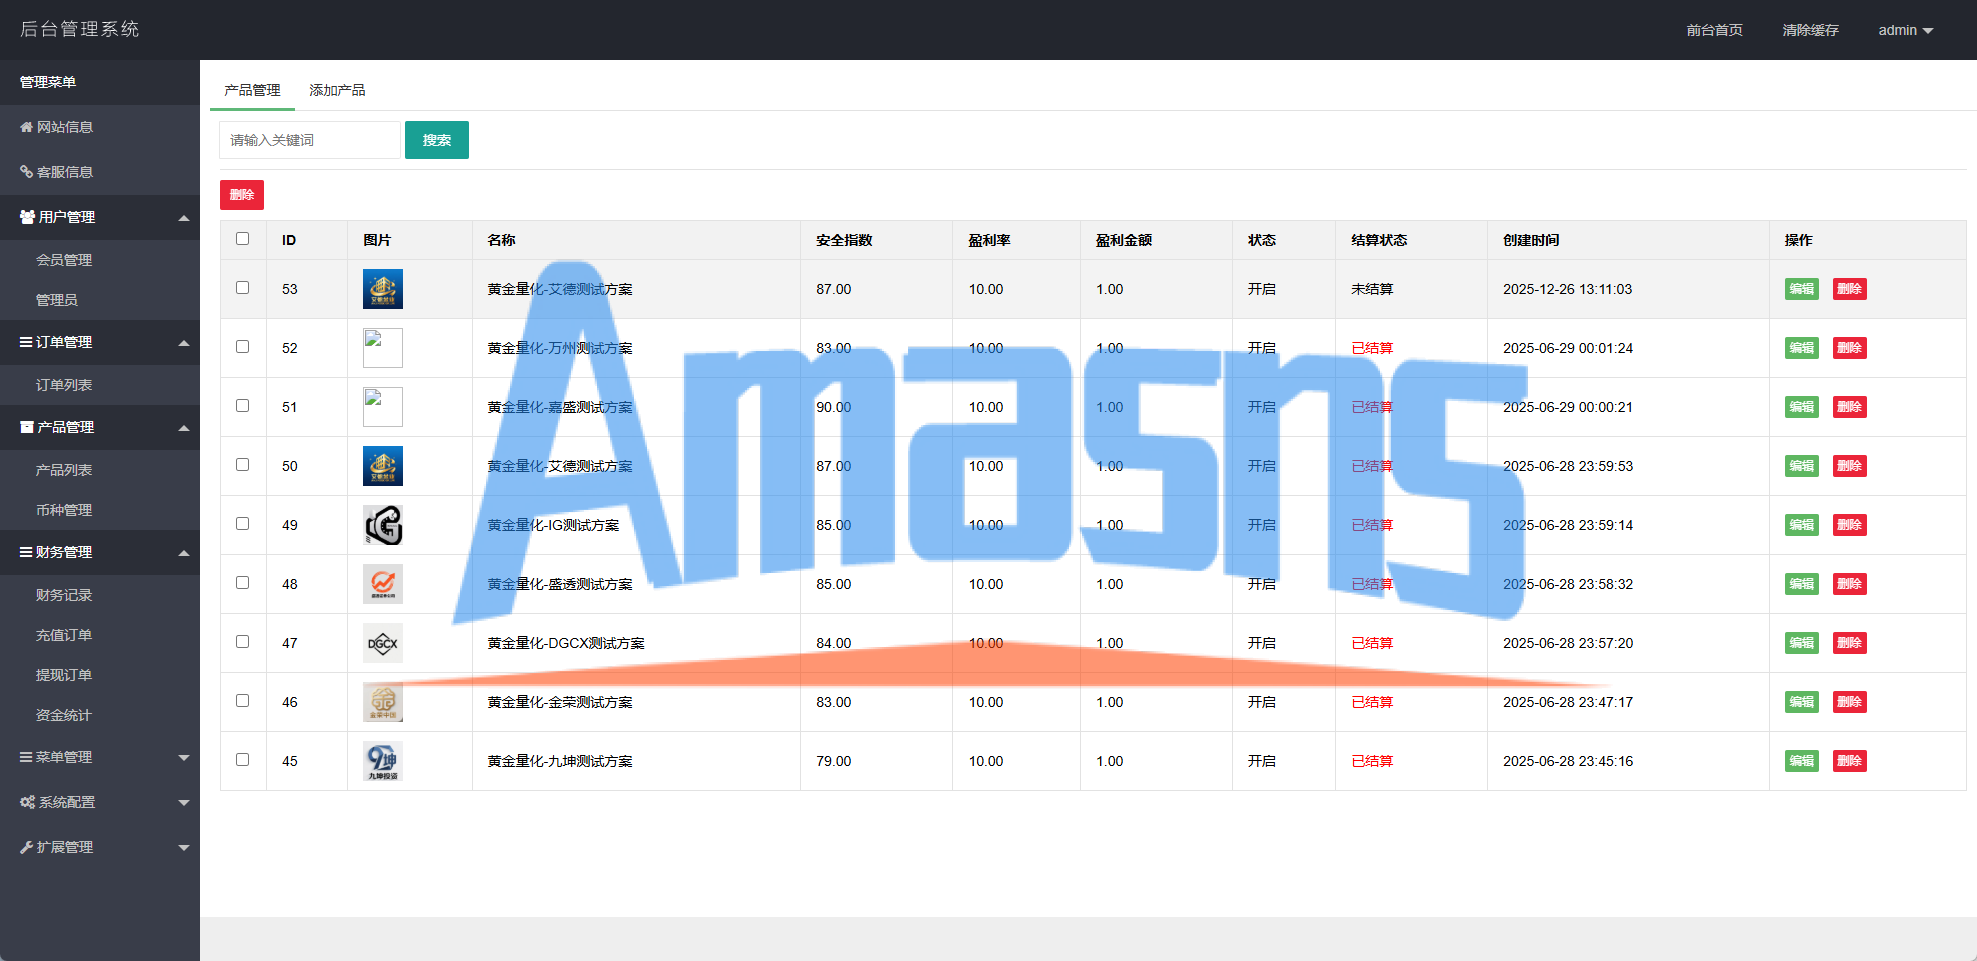
Task: Click the list icon beside 财务管理
Action: pos(26,552)
